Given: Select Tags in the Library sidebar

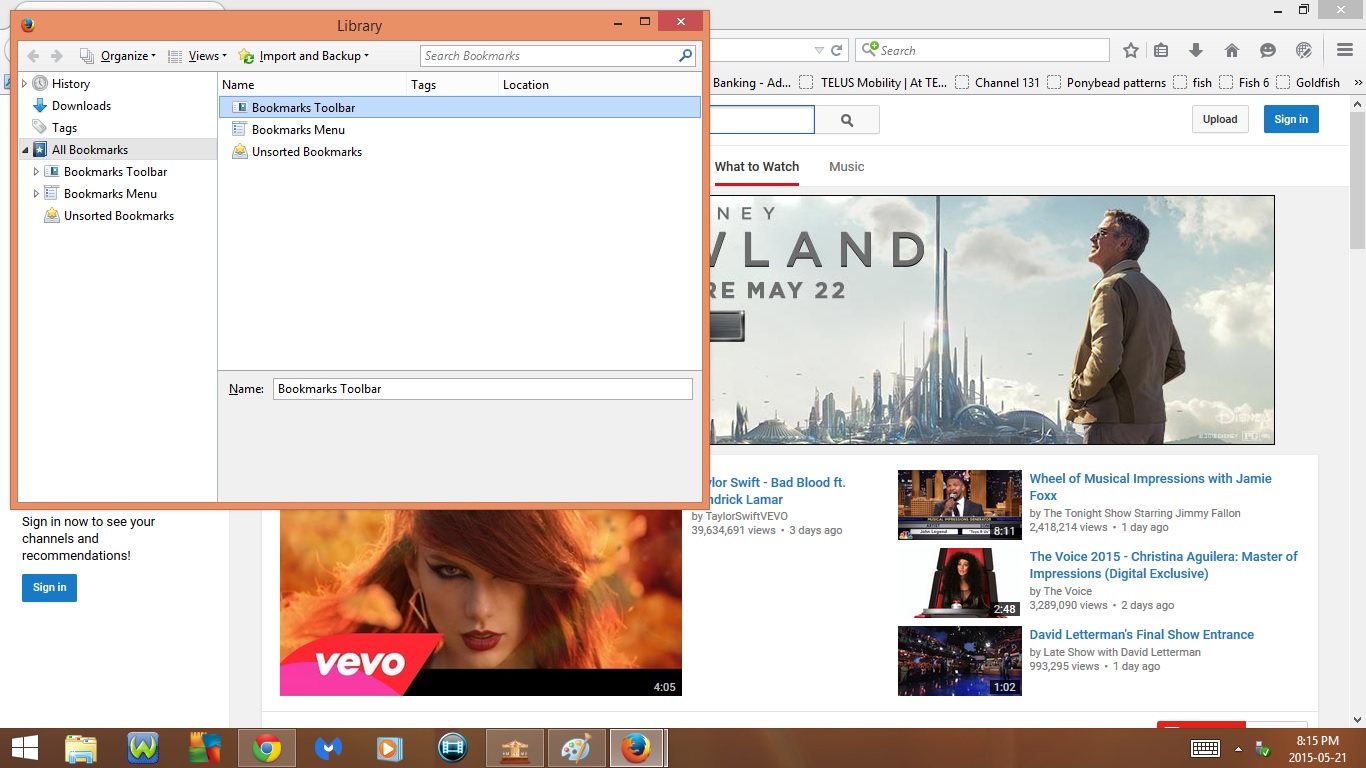Looking at the screenshot, I should pyautogui.click(x=64, y=128).
